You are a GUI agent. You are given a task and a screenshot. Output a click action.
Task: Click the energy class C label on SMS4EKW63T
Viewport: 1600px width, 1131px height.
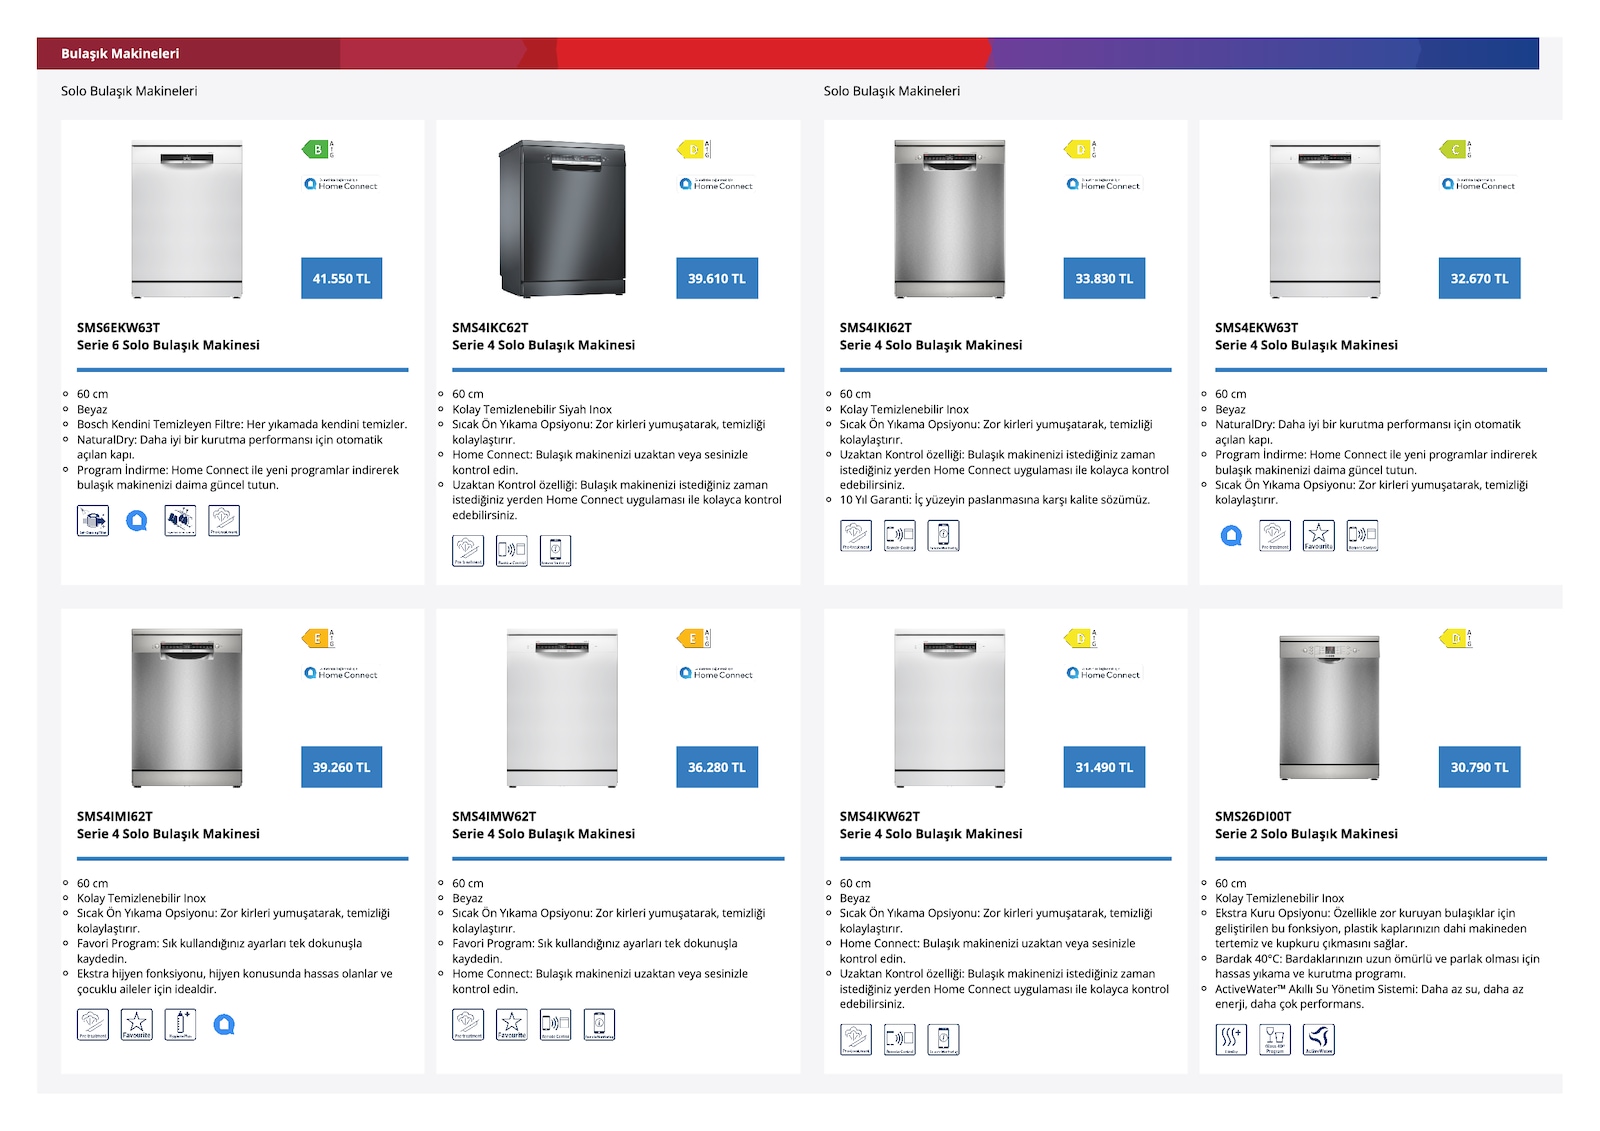click(x=1456, y=149)
